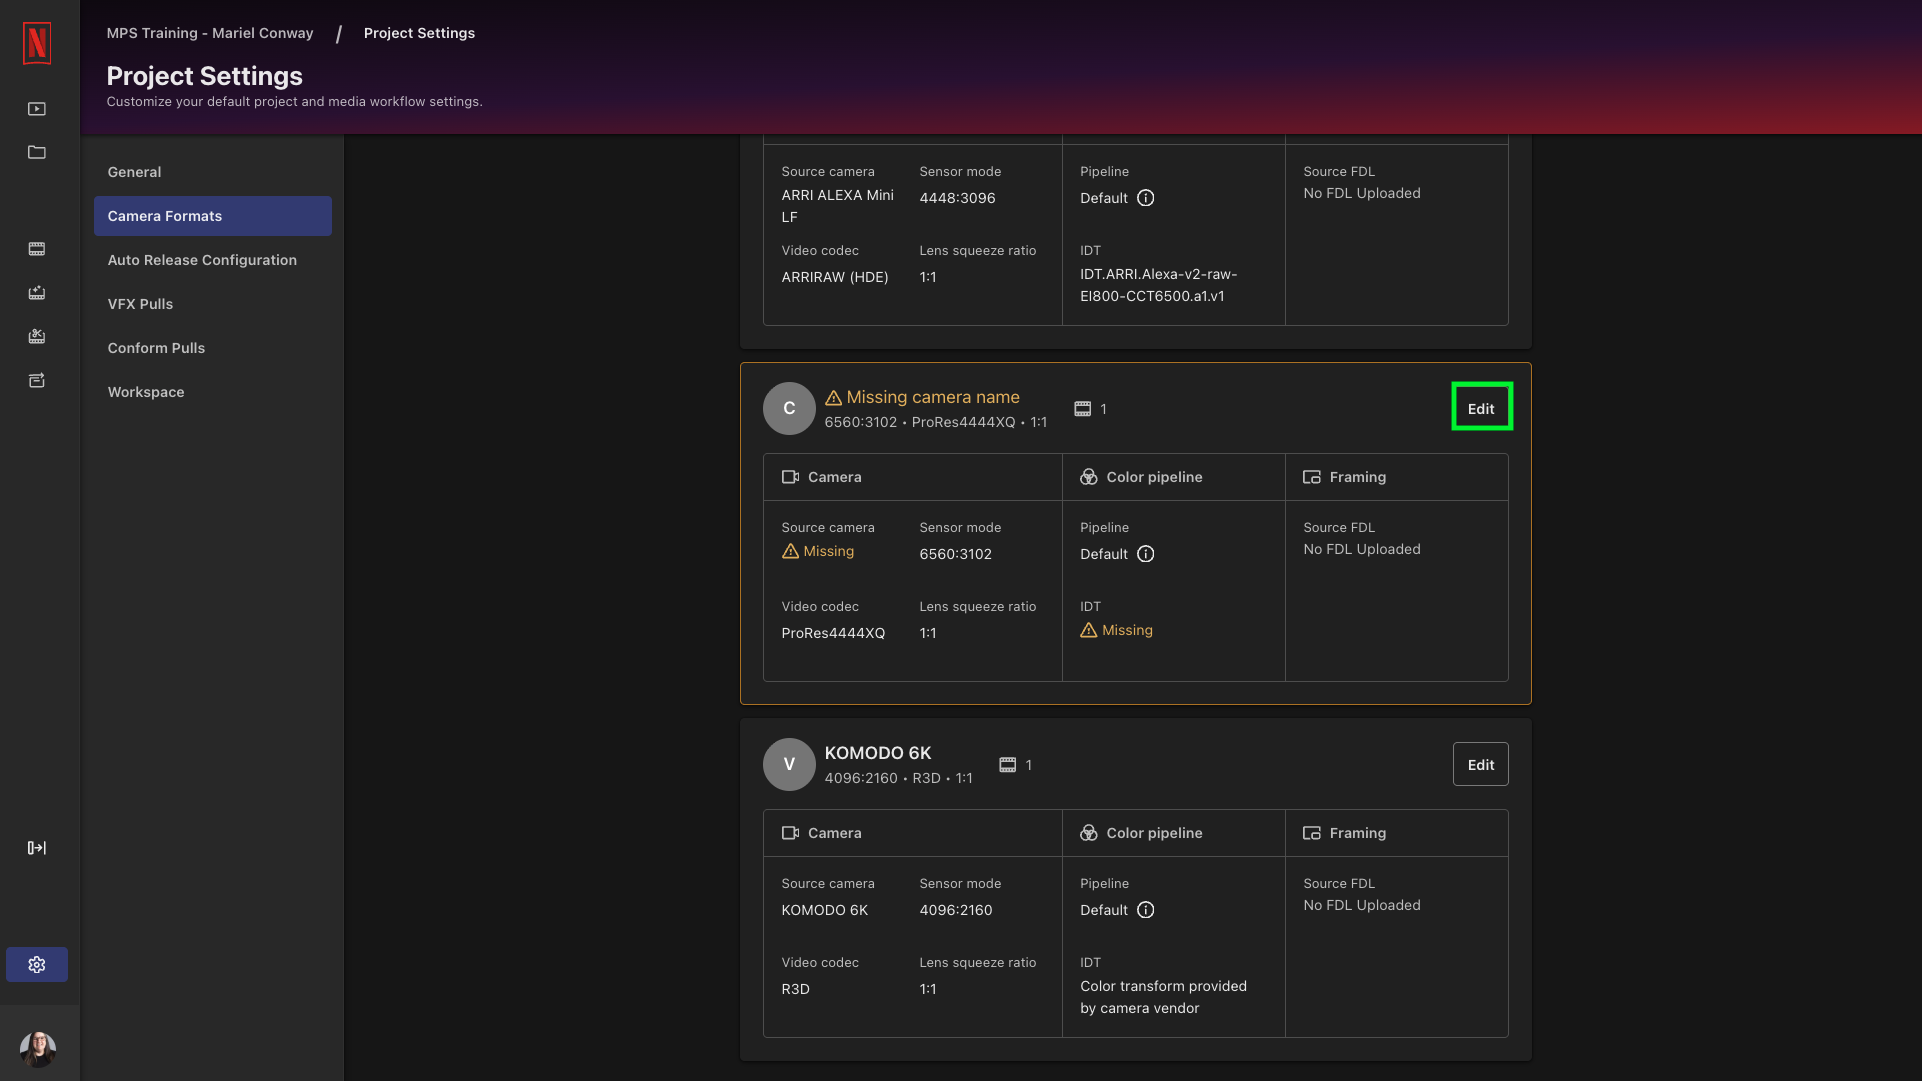Viewport: 1922px width, 1081px height.
Task: Click Missing IDT warning text
Action: [1127, 630]
